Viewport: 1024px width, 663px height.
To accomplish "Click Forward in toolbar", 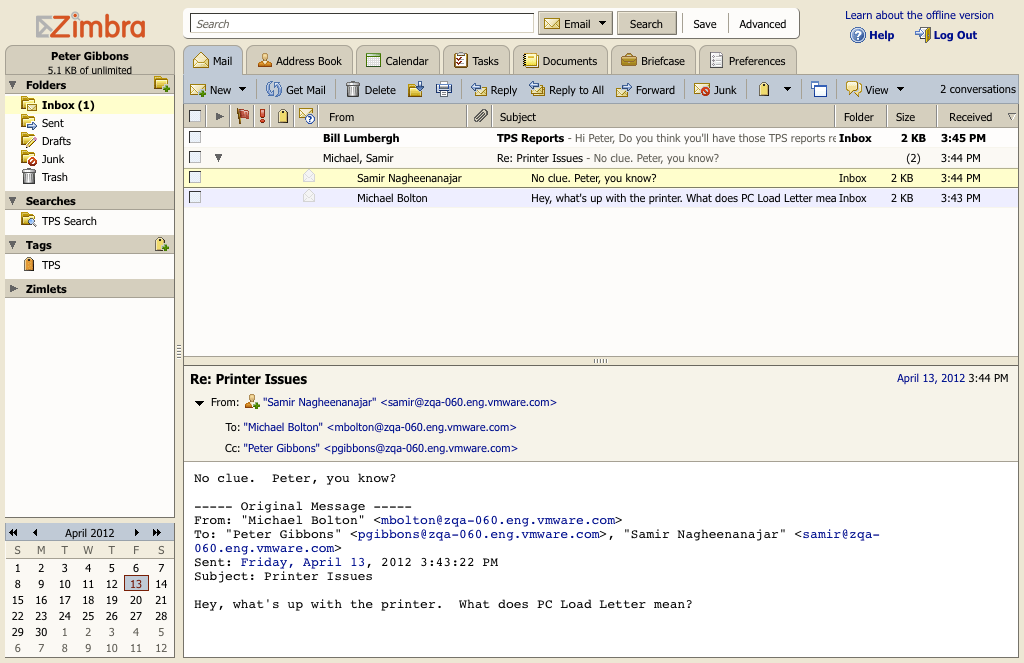I will pyautogui.click(x=646, y=89).
